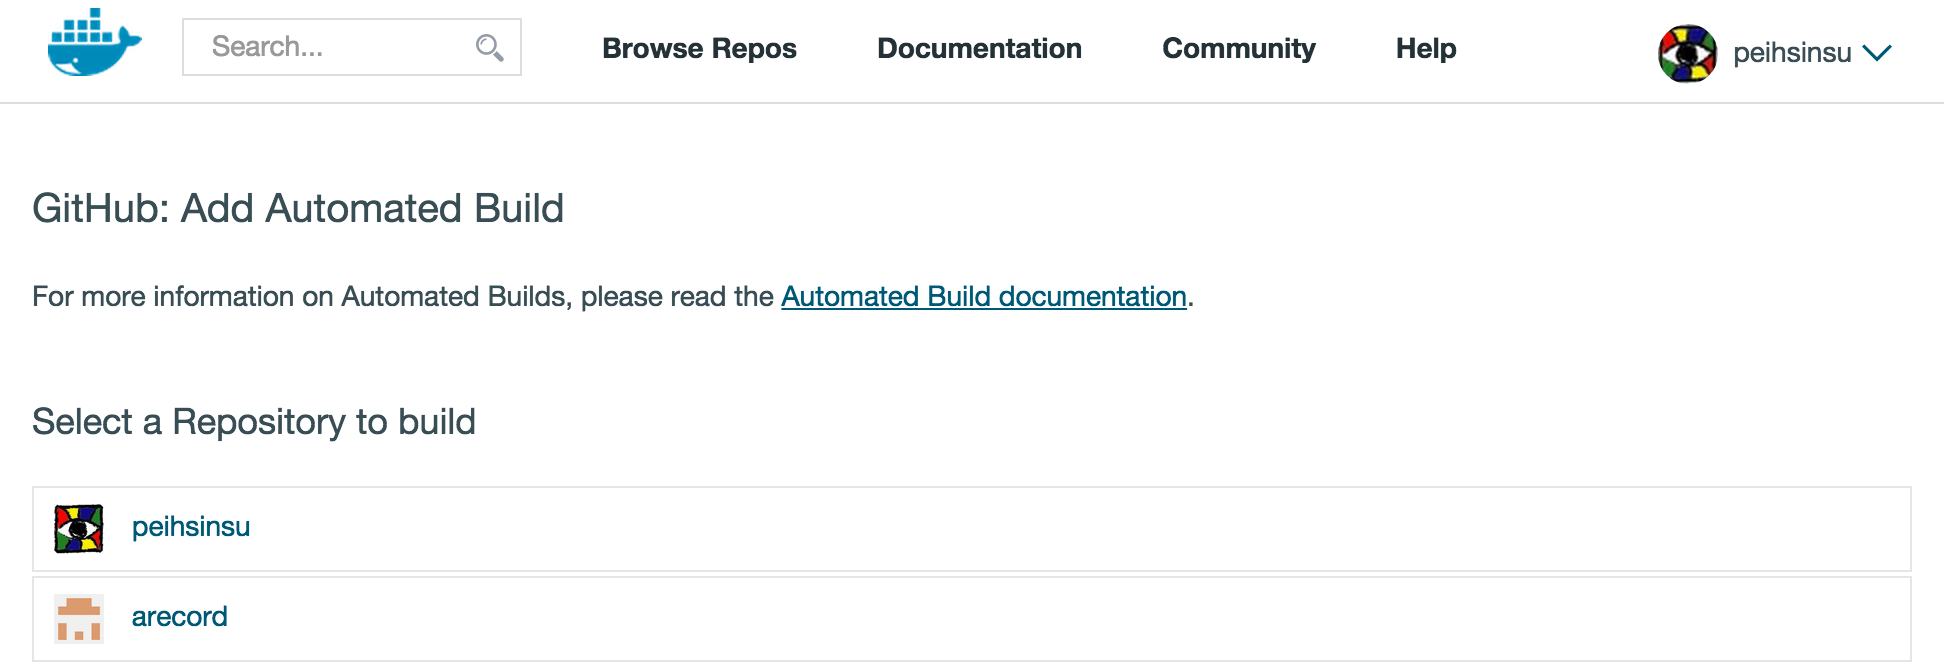Screen dimensions: 1944x666
Task: Select the arecord organization link
Action: pos(180,617)
